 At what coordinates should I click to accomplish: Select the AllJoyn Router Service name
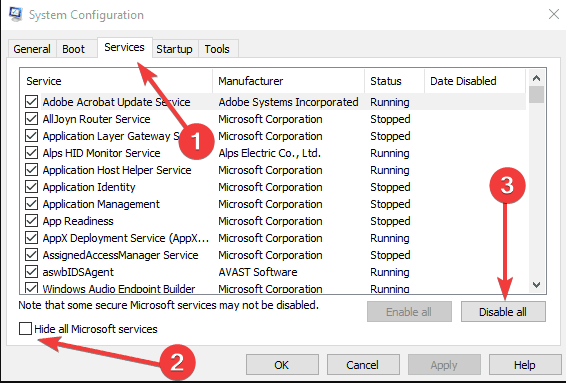pos(96,119)
